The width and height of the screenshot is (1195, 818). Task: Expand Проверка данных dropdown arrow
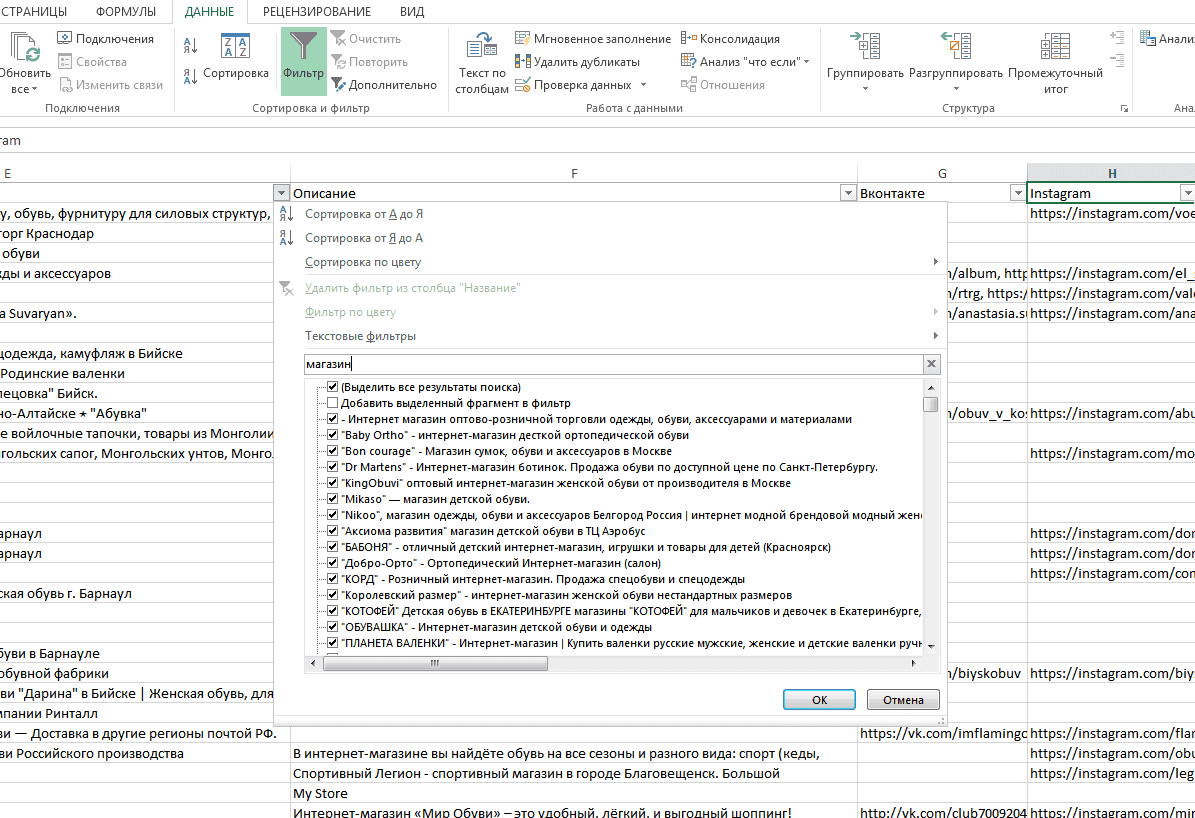(643, 85)
